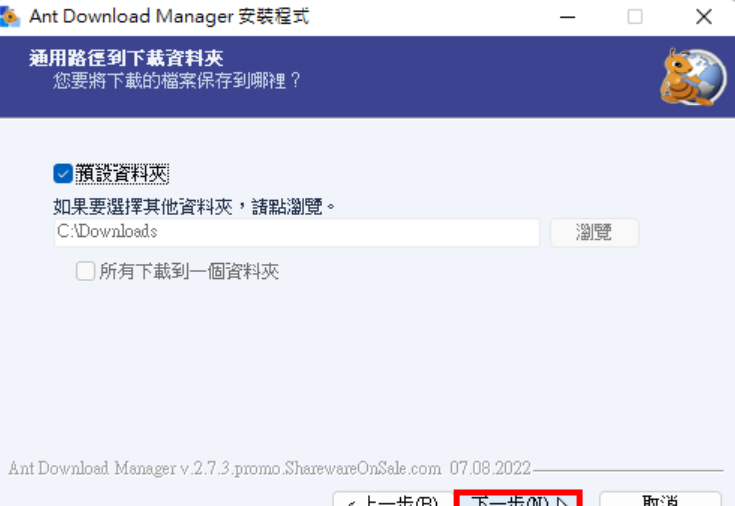This screenshot has height=506, width=735.
Task: Close the installer window
Action: coord(703,17)
